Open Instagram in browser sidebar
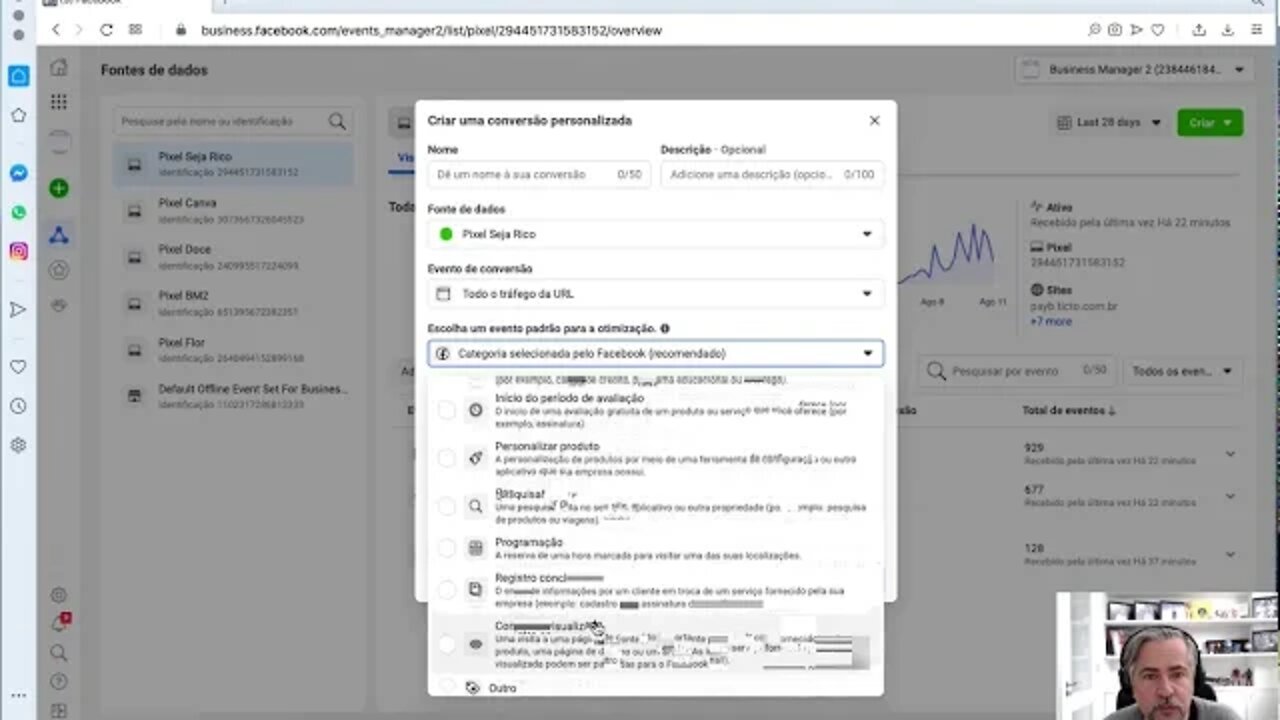 (18, 251)
